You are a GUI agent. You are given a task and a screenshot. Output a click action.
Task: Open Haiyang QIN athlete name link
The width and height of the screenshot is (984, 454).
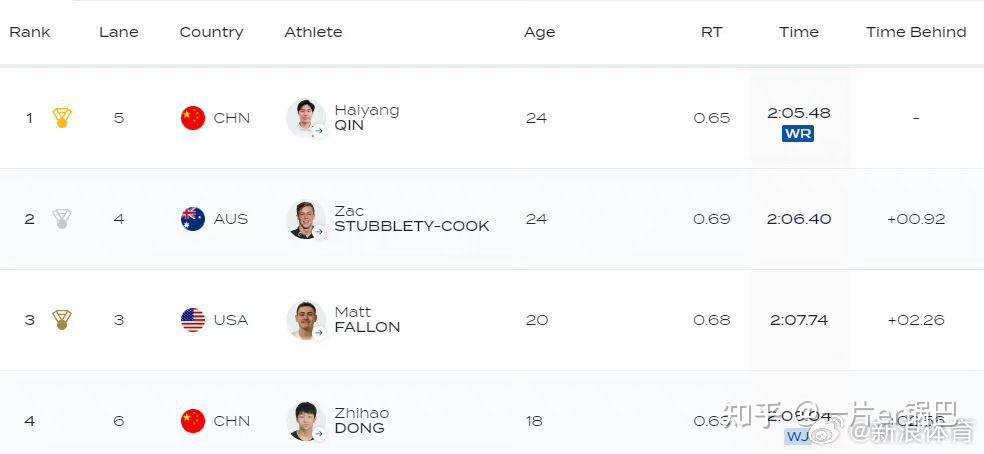(x=366, y=118)
